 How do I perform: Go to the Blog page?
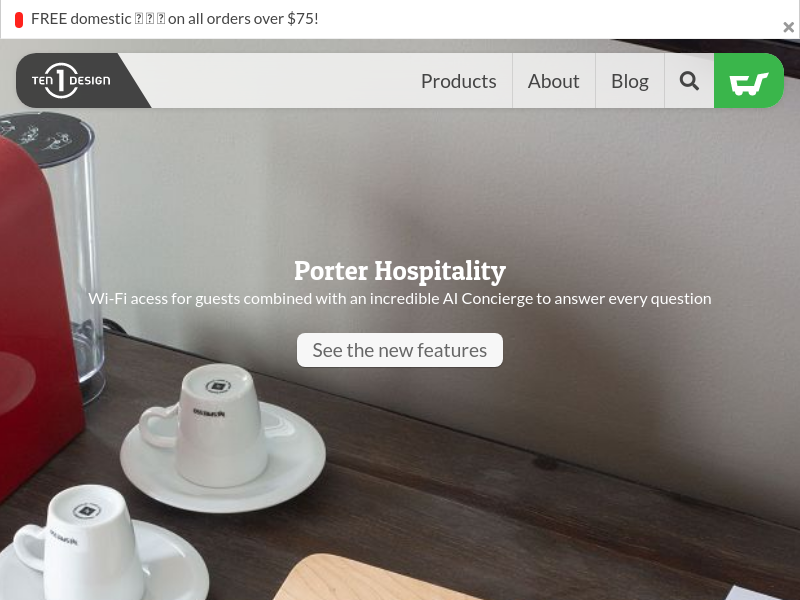pos(630,81)
